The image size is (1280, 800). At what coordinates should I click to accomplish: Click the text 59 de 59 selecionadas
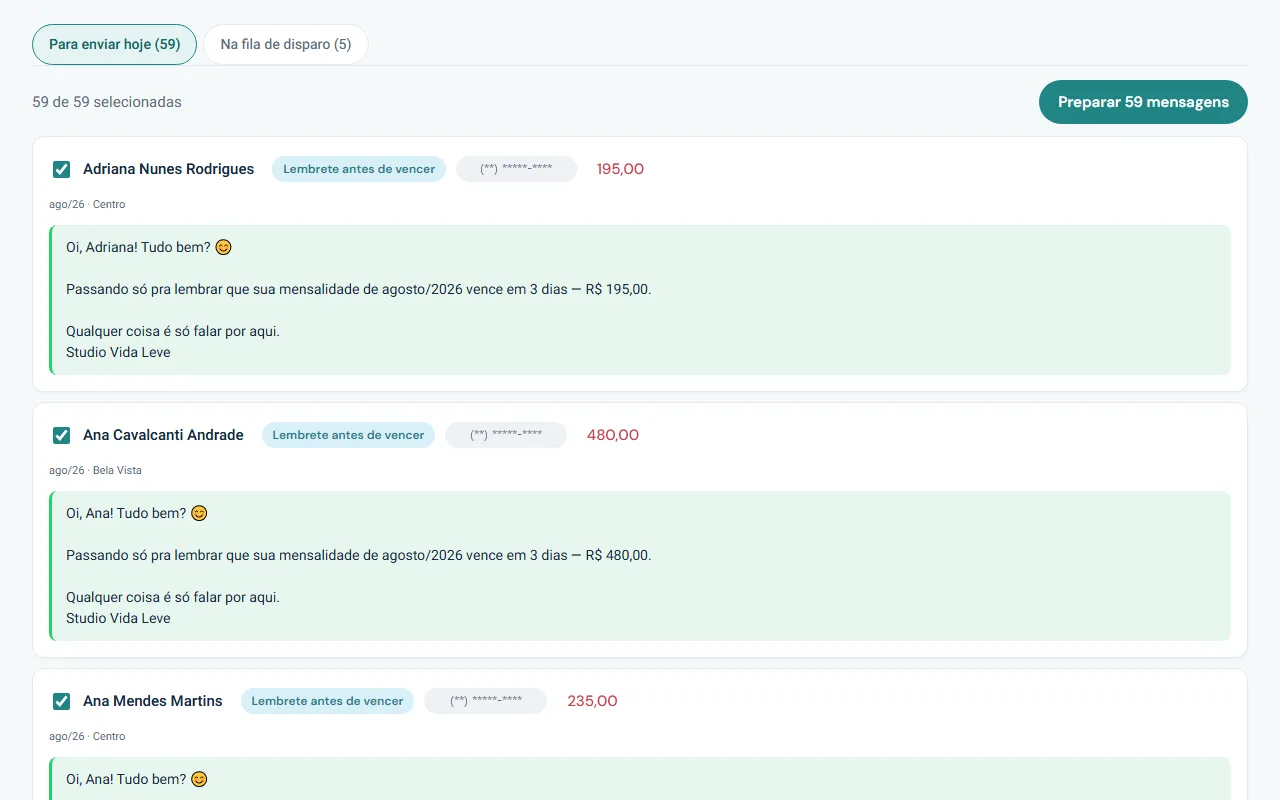(107, 102)
